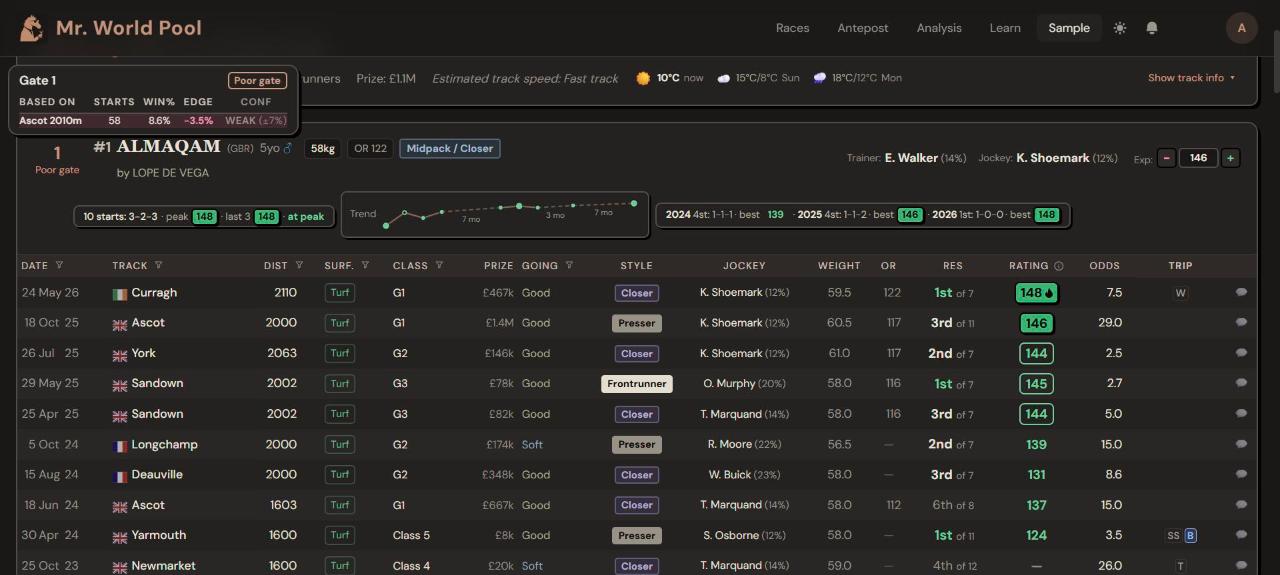The width and height of the screenshot is (1280, 575).
Task: Click the French flag on Longchamp row
Action: click(x=120, y=445)
